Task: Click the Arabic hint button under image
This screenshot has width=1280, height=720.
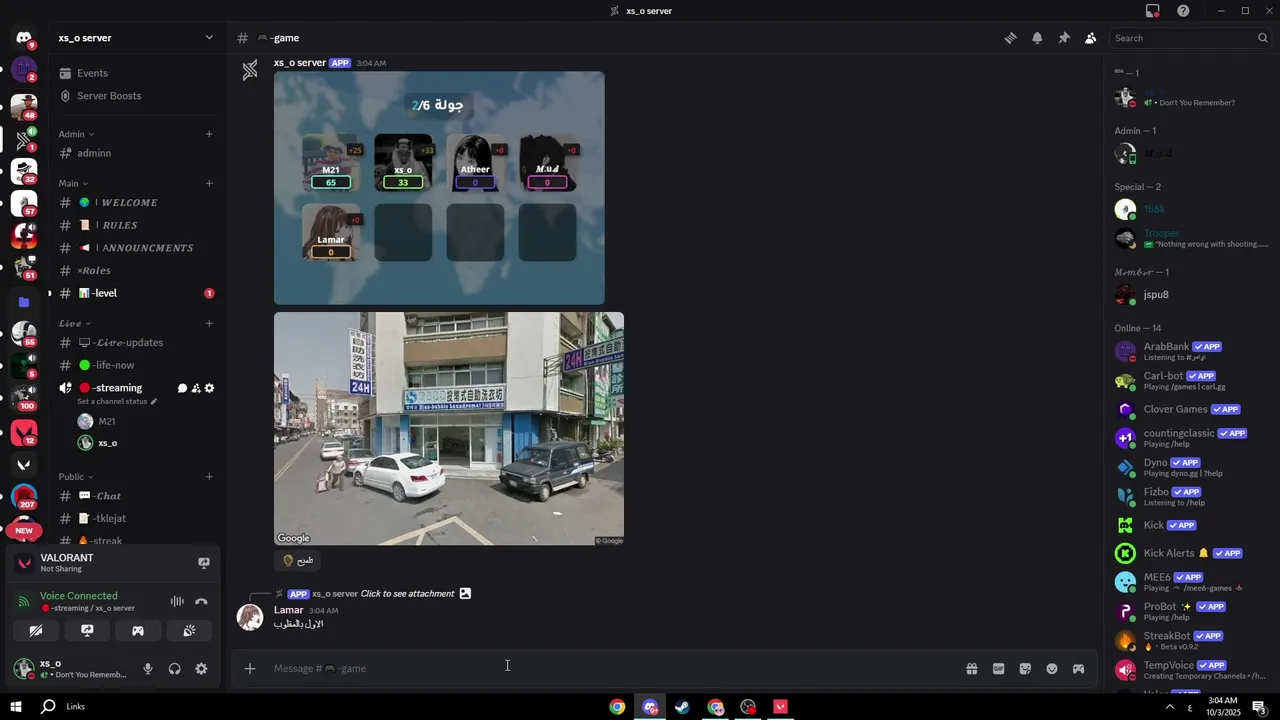Action: pos(298,561)
